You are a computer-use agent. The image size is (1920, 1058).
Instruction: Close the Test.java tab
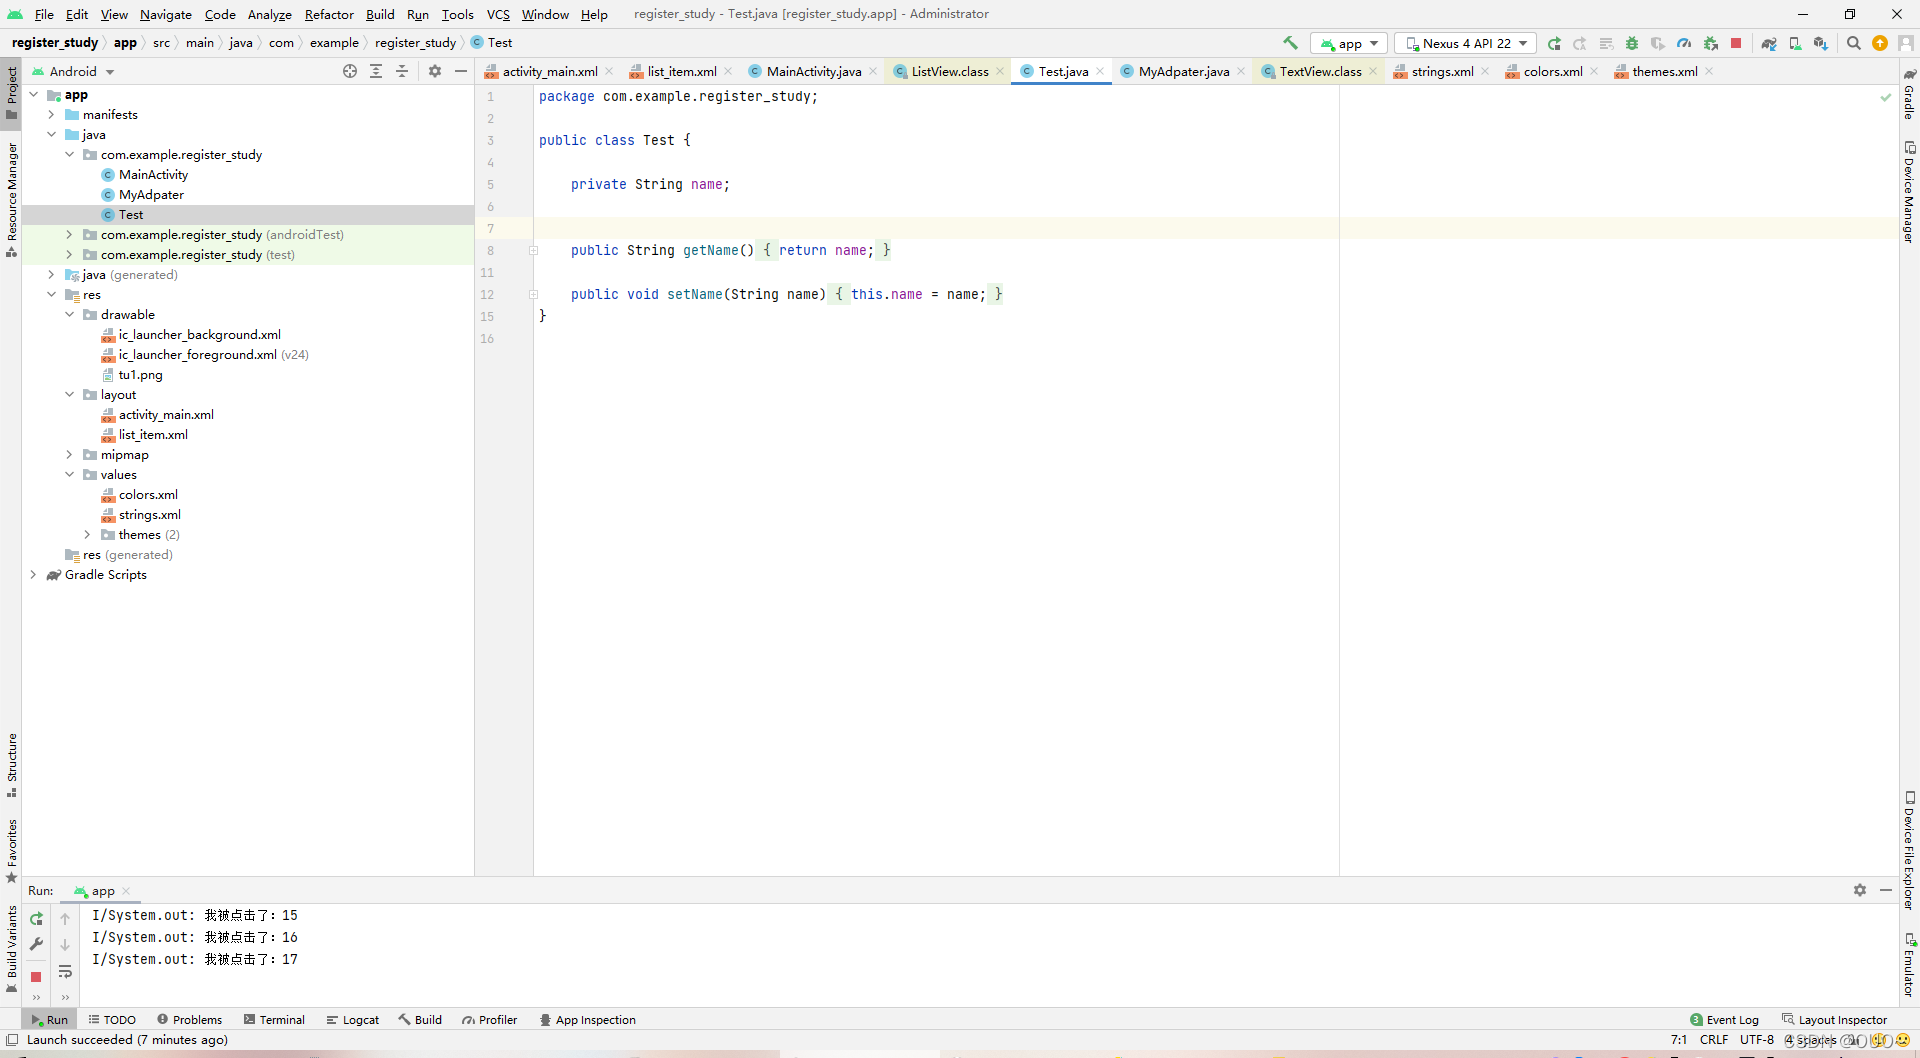pyautogui.click(x=1100, y=71)
